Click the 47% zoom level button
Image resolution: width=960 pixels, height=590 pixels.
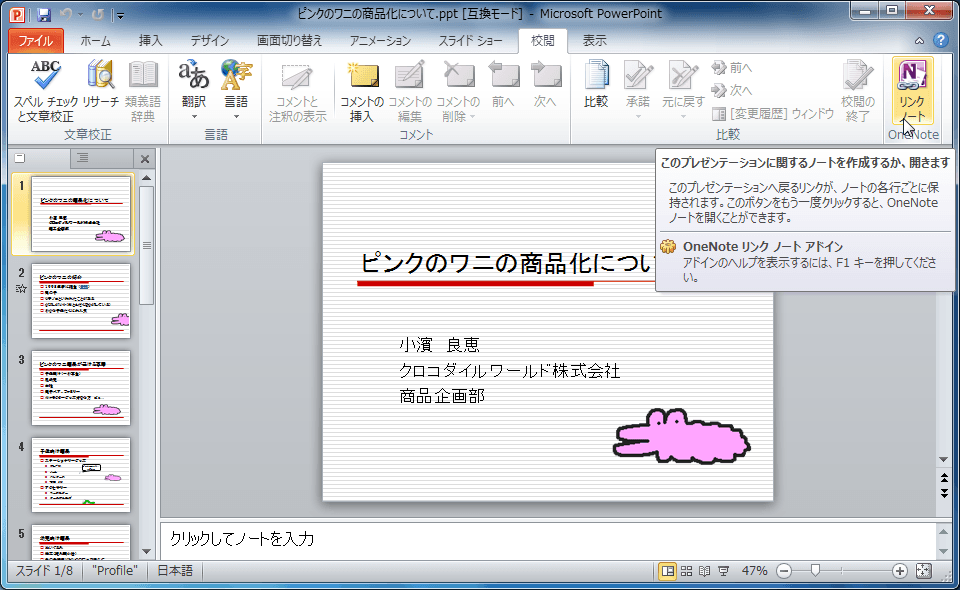coord(754,571)
